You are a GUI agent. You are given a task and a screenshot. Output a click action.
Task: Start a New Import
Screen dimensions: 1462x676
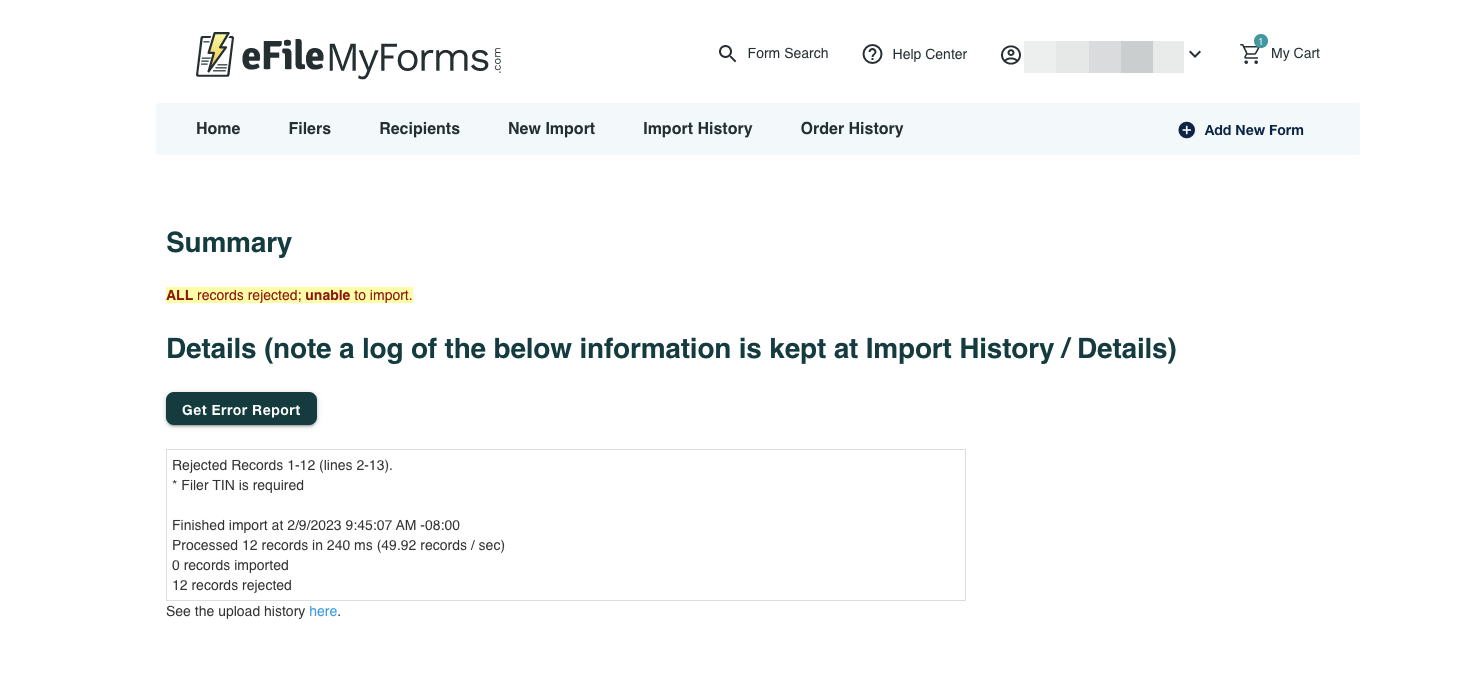[551, 129]
